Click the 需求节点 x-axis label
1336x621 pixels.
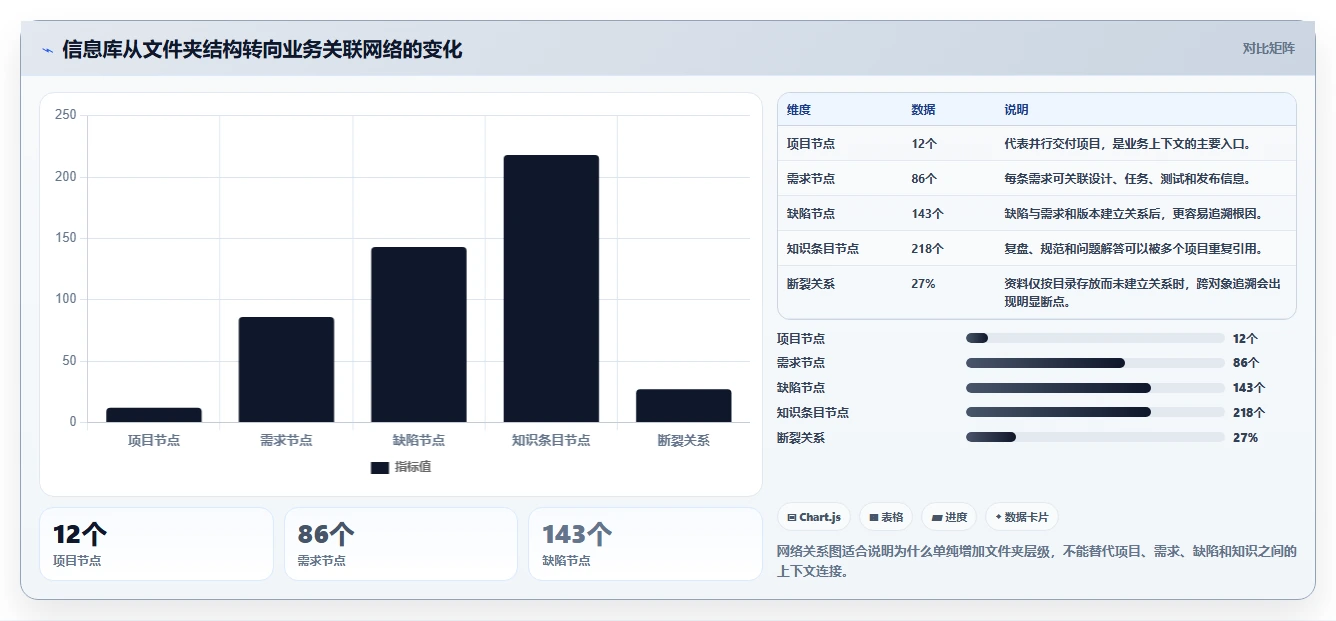click(x=286, y=440)
